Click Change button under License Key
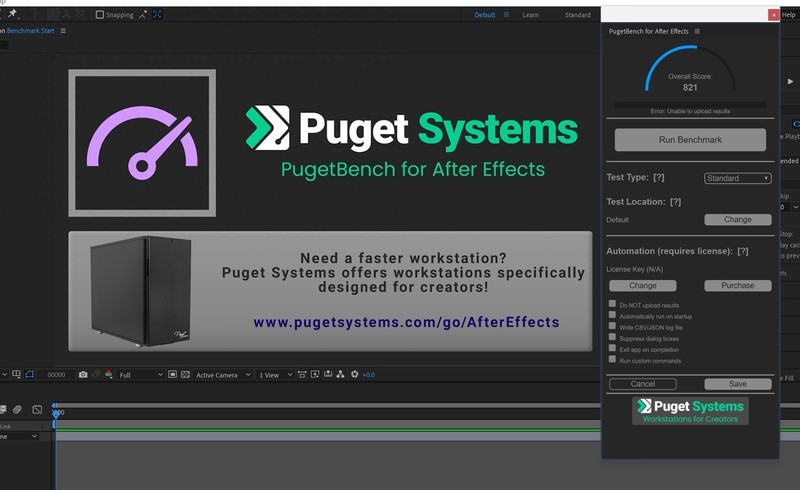Image resolution: width=800 pixels, height=490 pixels. click(643, 285)
